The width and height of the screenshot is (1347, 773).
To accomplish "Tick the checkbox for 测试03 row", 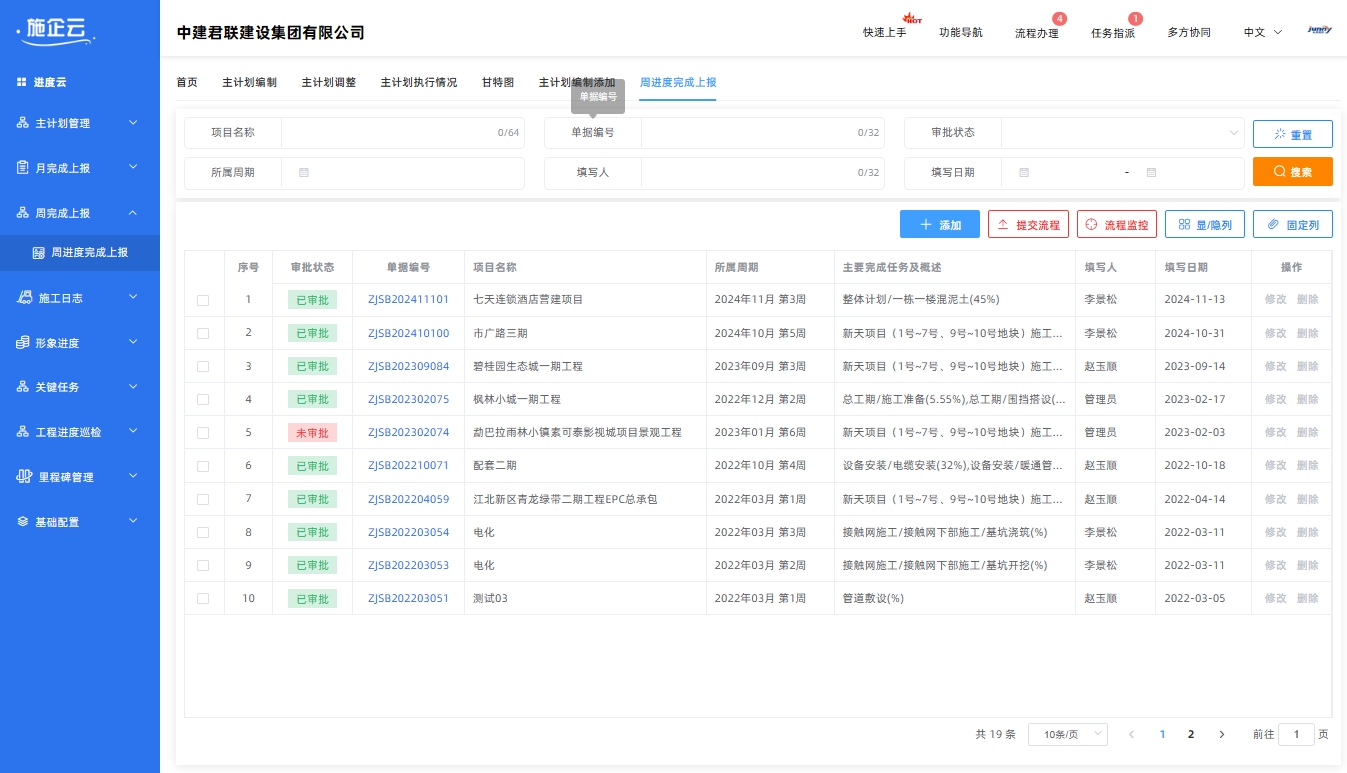I will (x=203, y=599).
